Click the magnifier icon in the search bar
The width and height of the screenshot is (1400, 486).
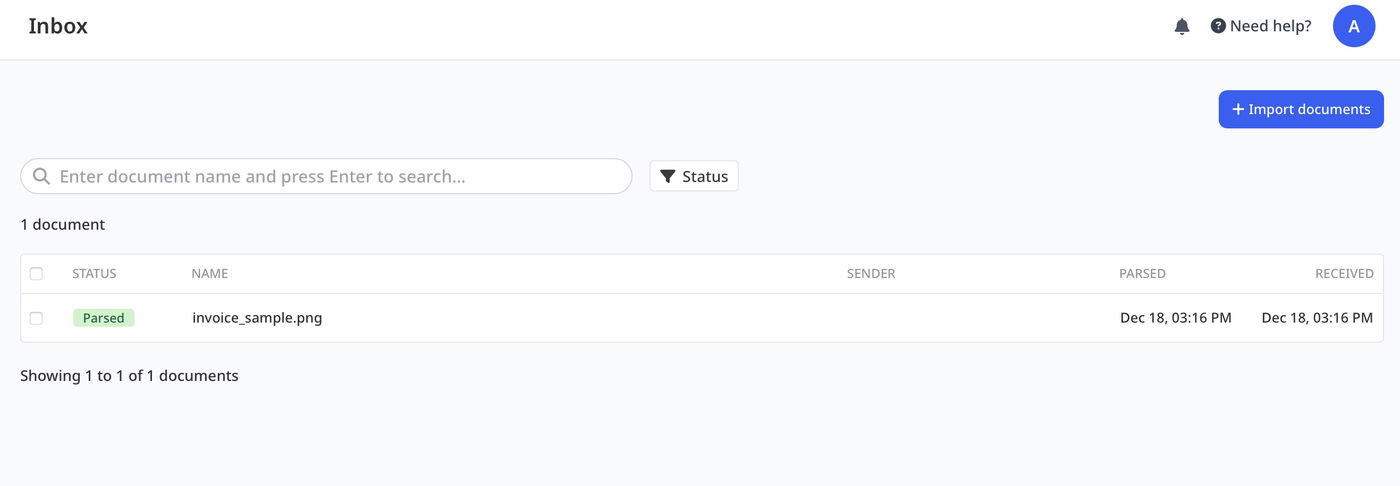click(x=42, y=177)
